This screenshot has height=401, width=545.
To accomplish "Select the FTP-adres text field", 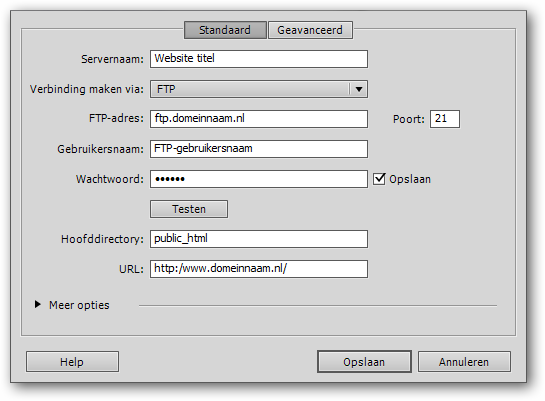I will click(259, 119).
